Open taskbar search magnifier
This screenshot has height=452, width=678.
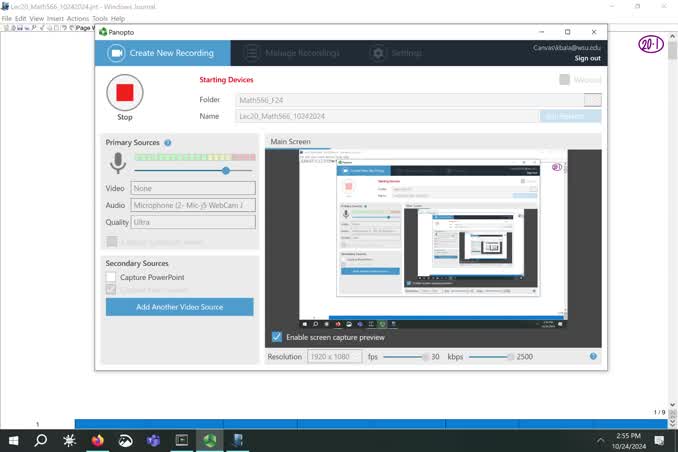coord(41,439)
